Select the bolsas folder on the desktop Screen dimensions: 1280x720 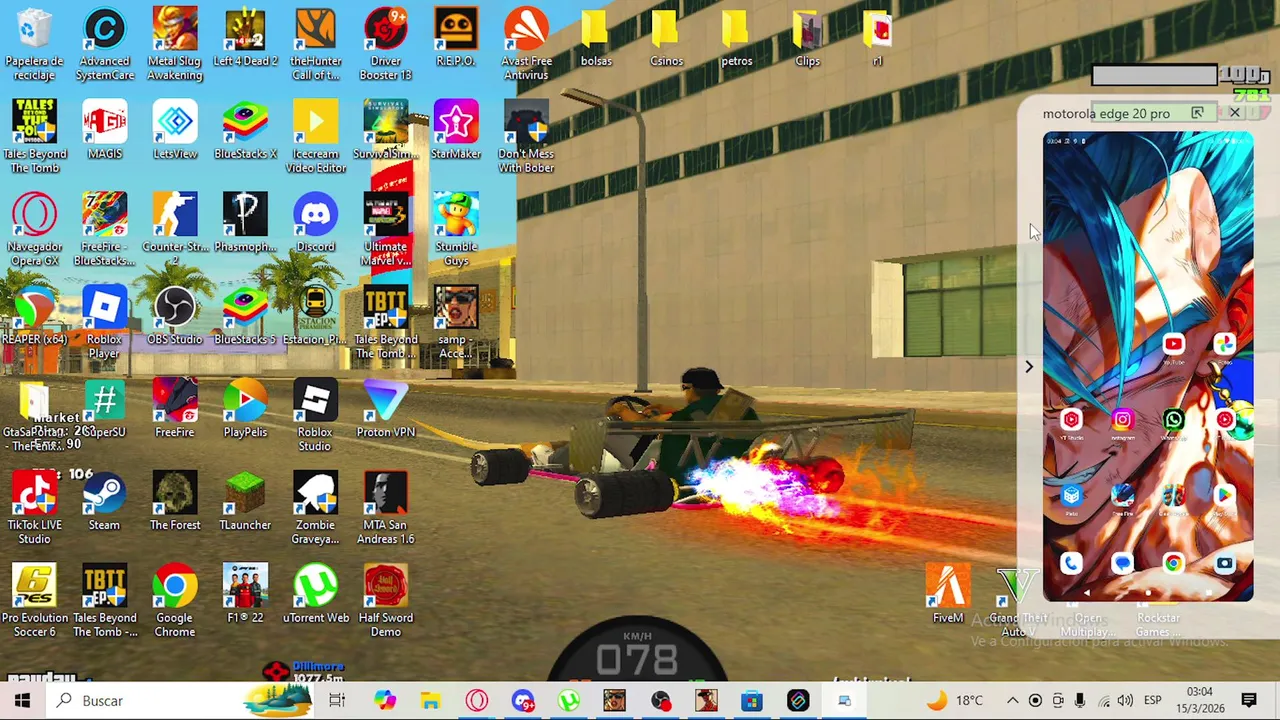(596, 38)
